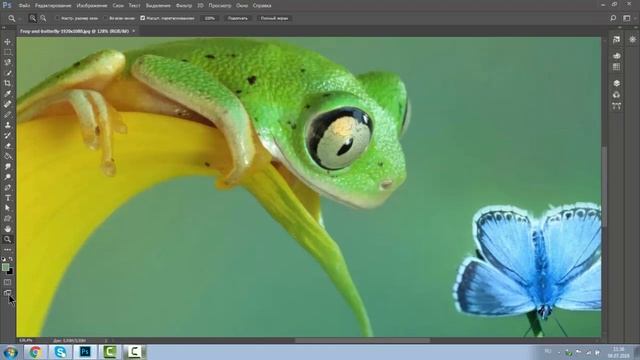Open the Swatches panel icon
The width and height of the screenshot is (640, 360).
[x=616, y=67]
